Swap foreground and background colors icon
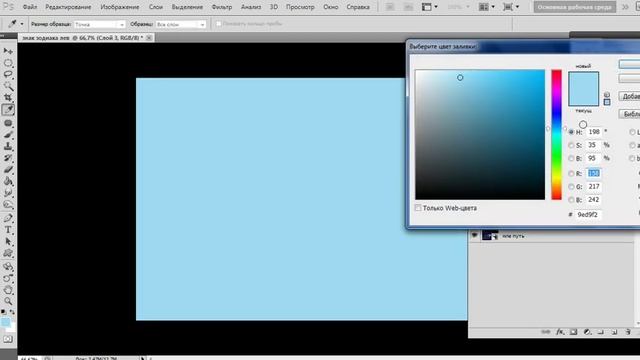Image resolution: width=640 pixels, height=360 pixels. tap(12, 312)
